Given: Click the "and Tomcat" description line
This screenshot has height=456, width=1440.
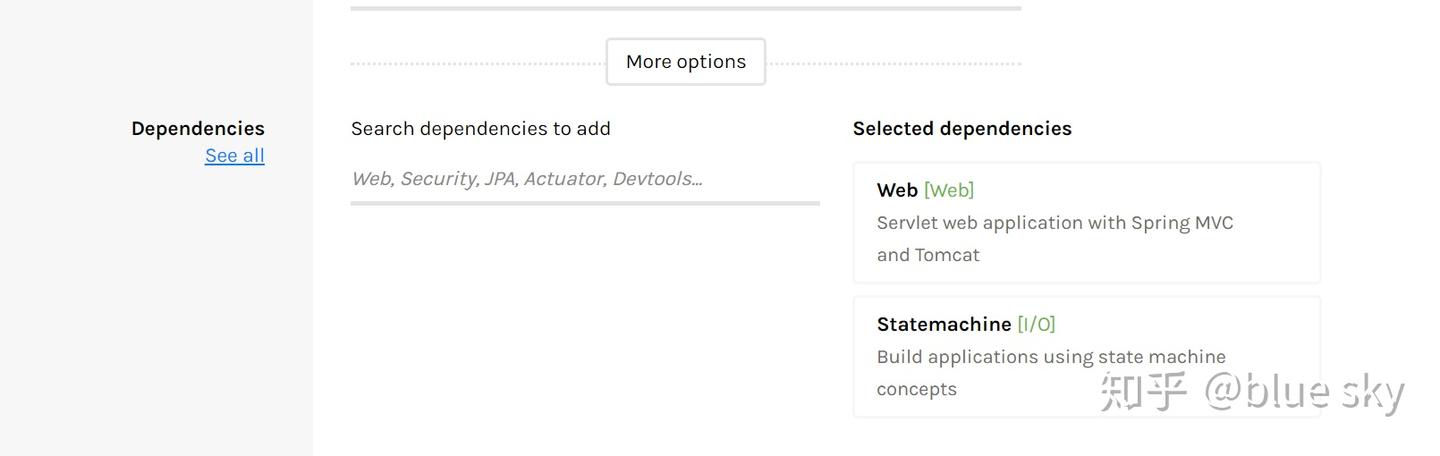Looking at the screenshot, I should pyautogui.click(x=928, y=255).
